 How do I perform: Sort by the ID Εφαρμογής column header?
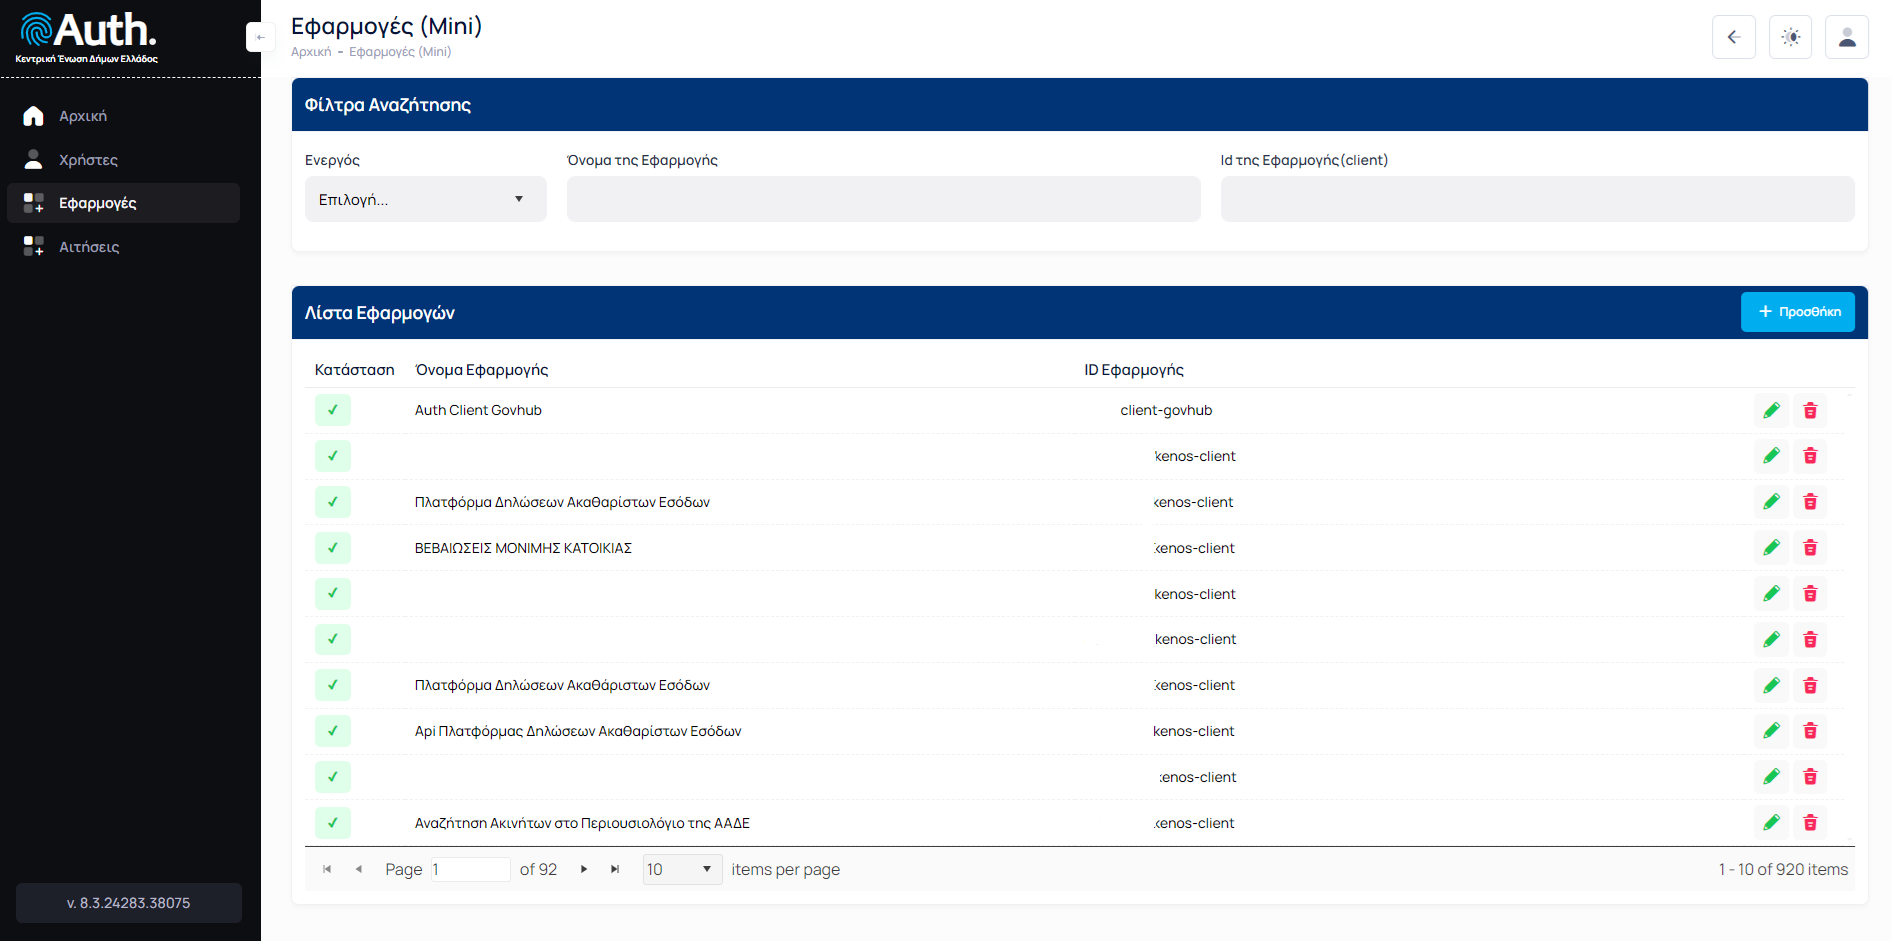point(1134,370)
